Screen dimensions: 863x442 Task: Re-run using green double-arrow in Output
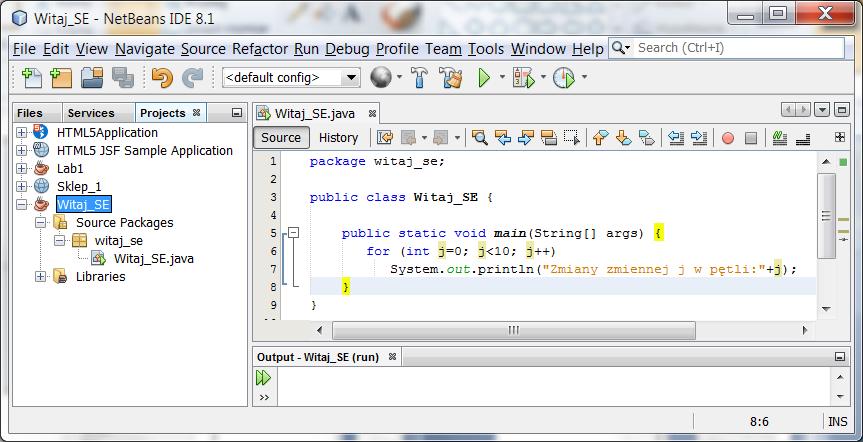click(x=263, y=378)
